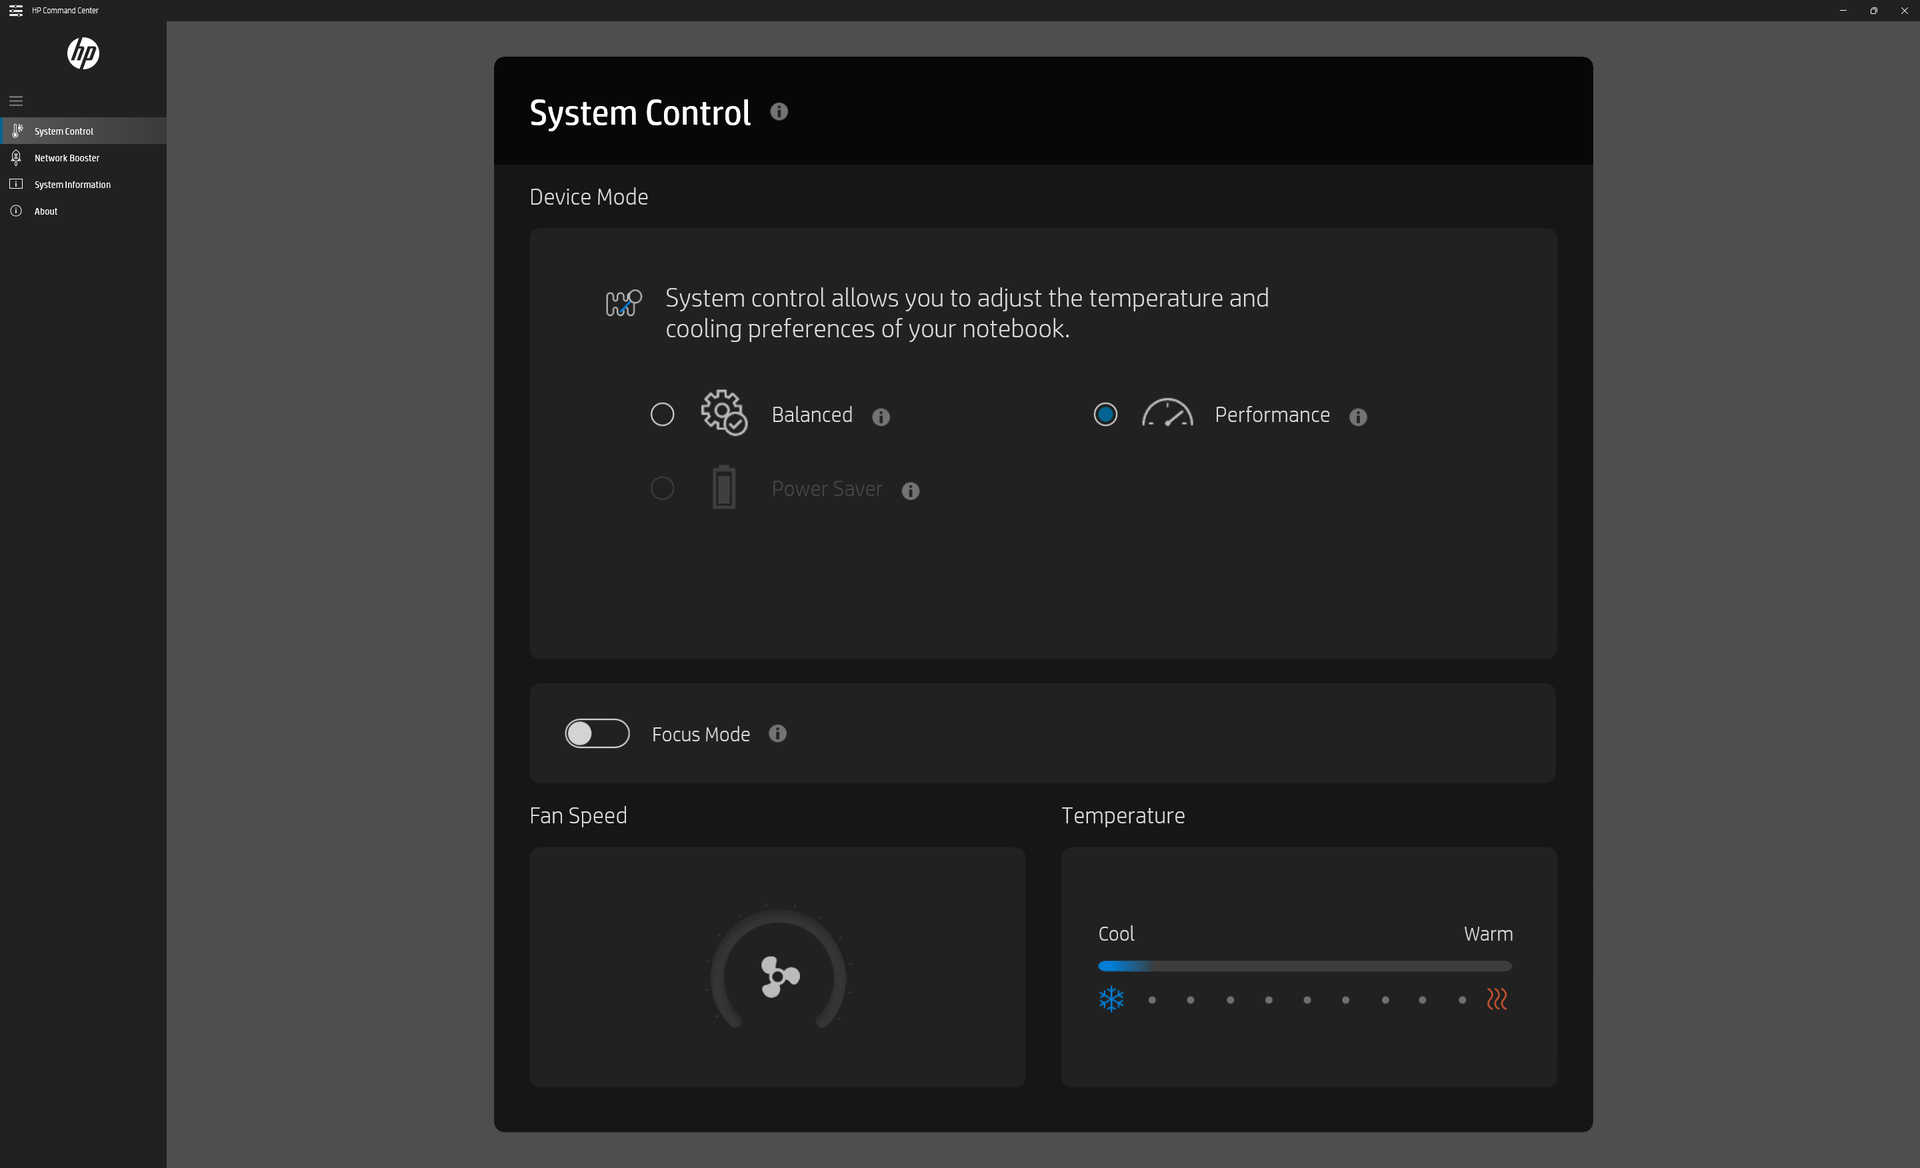Click the system control description icon
Image resolution: width=1920 pixels, height=1168 pixels.
[623, 302]
